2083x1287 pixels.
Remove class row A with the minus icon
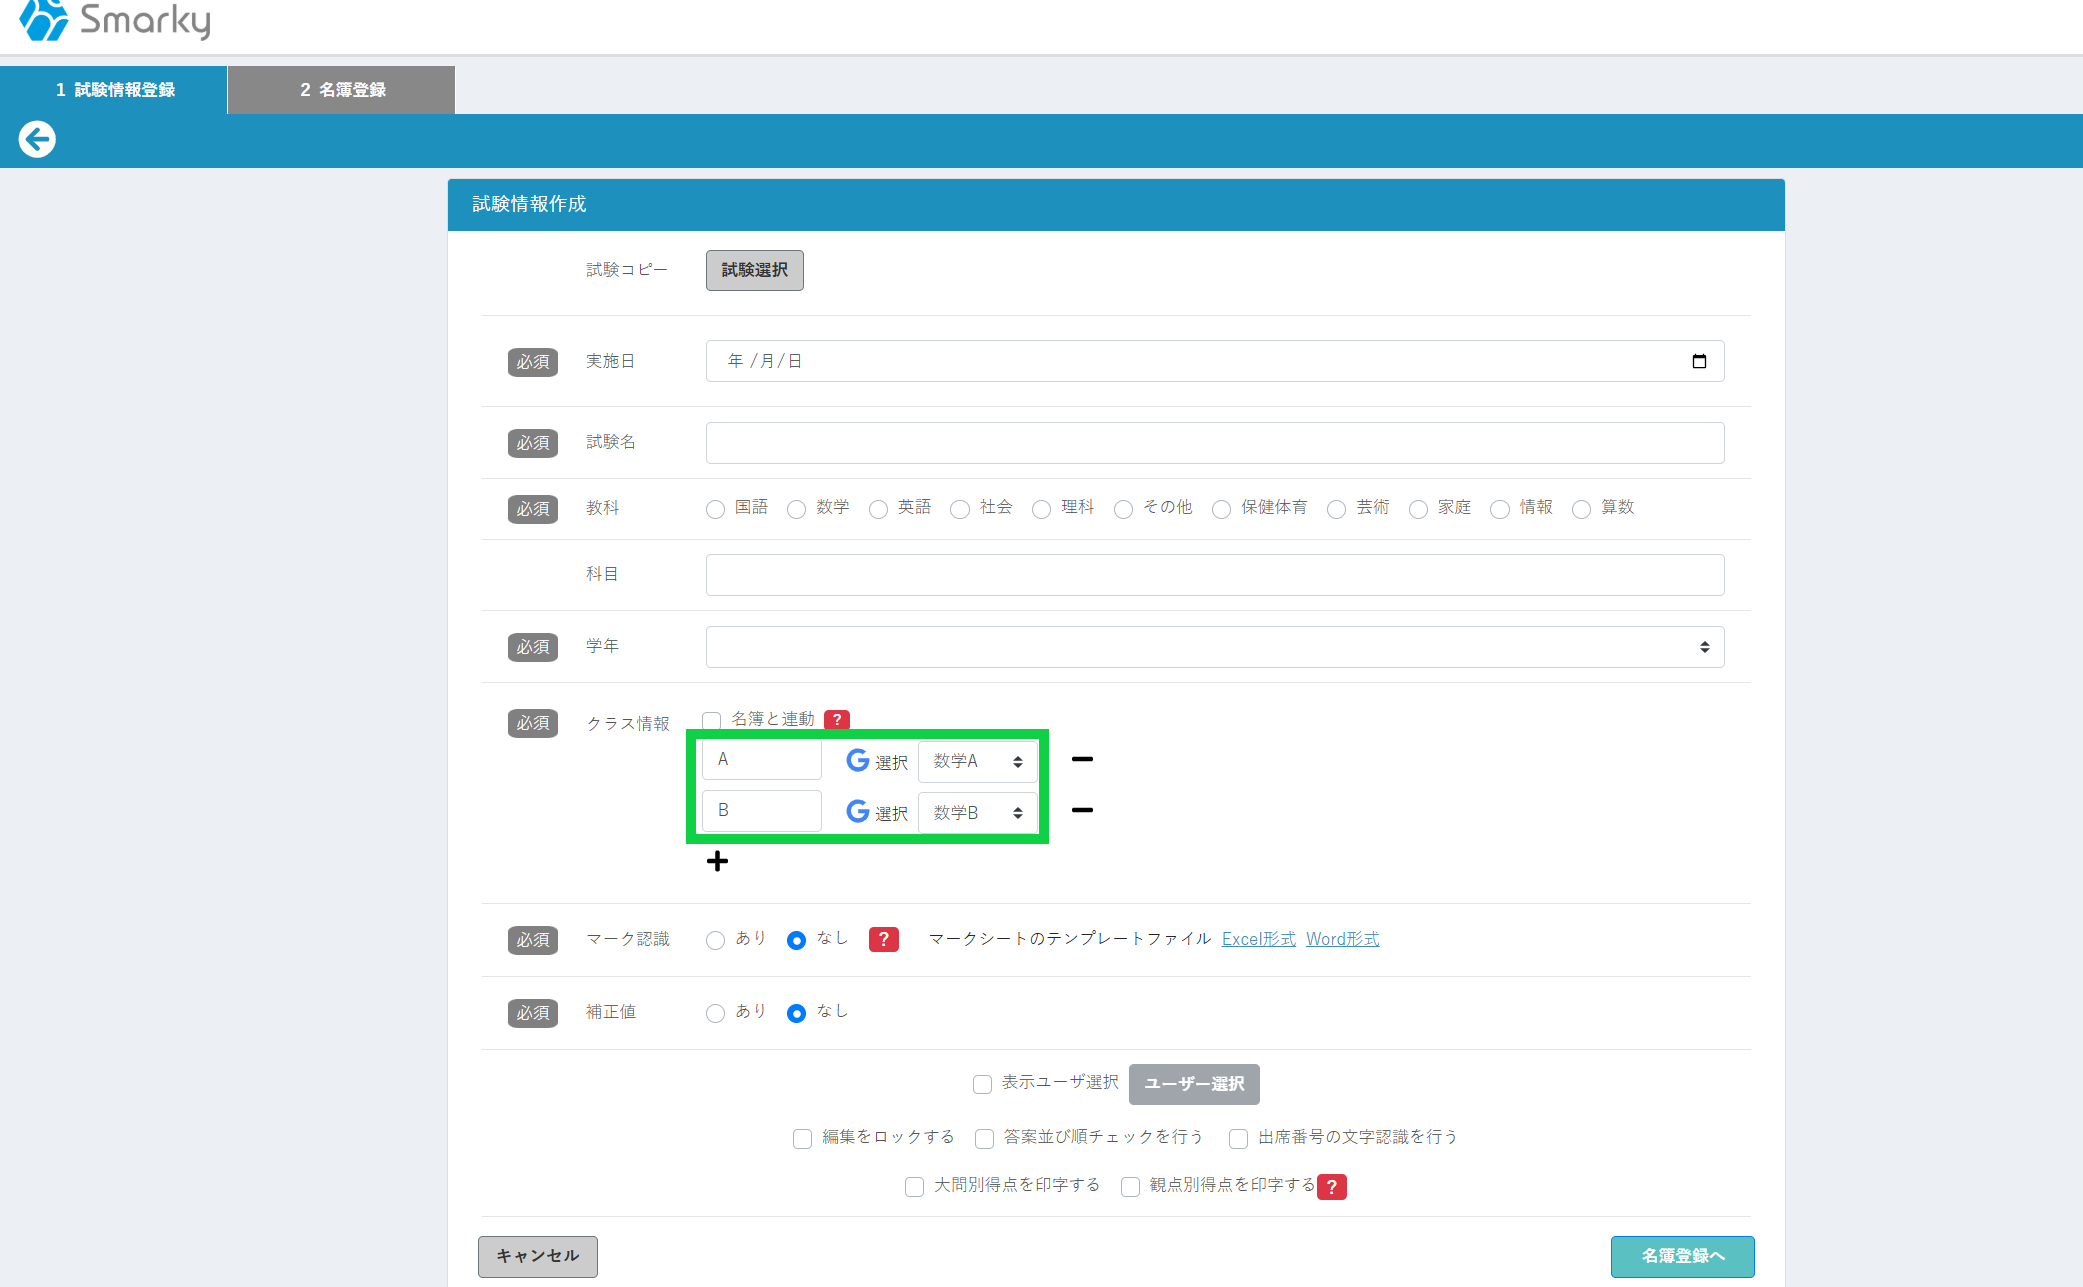1082,760
